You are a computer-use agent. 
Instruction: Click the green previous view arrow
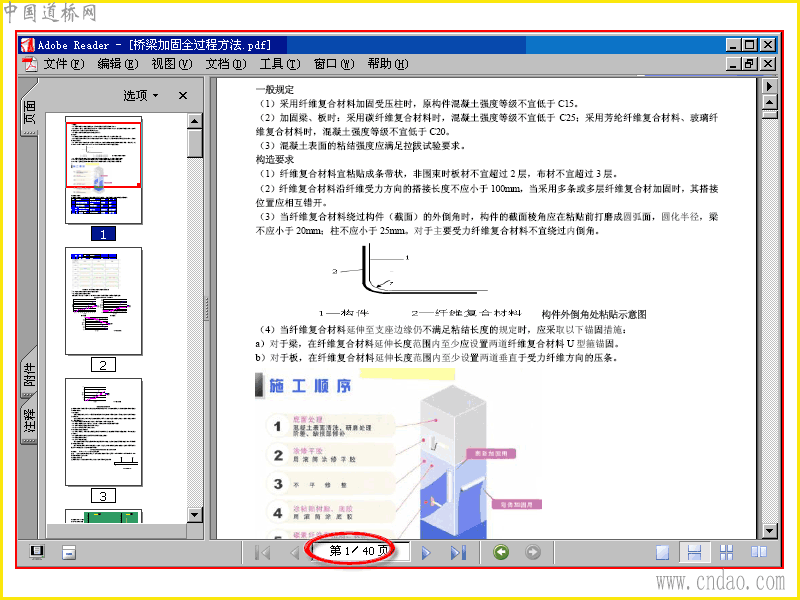click(x=501, y=552)
